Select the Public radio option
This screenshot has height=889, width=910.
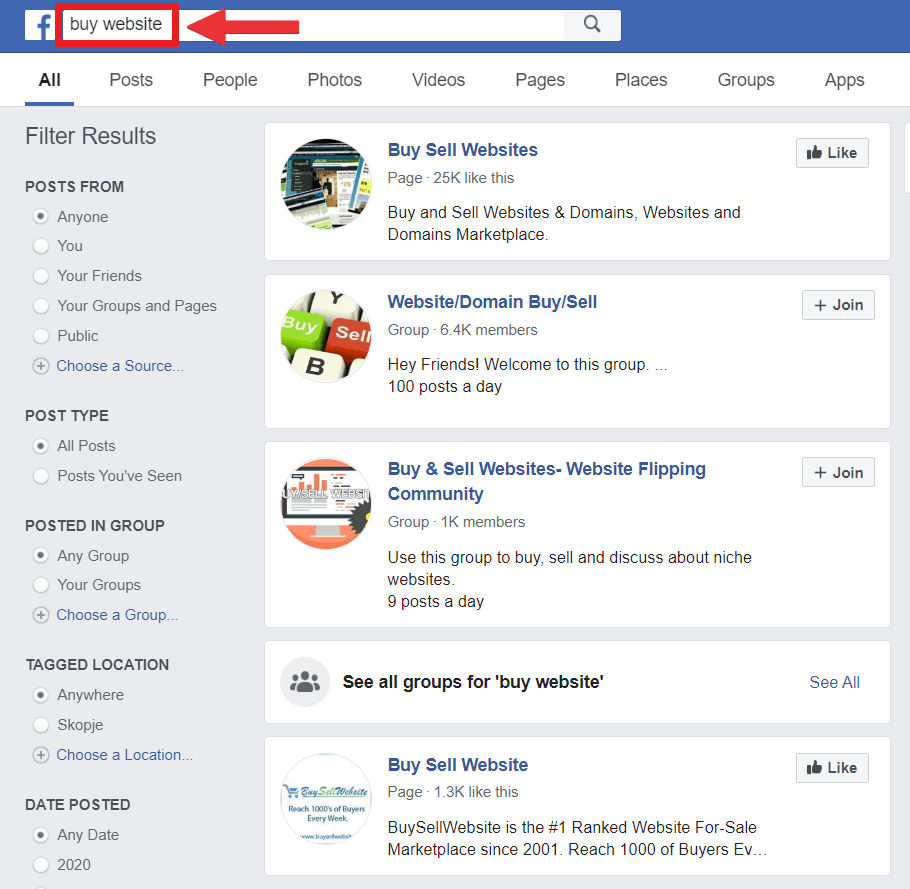pos(41,336)
